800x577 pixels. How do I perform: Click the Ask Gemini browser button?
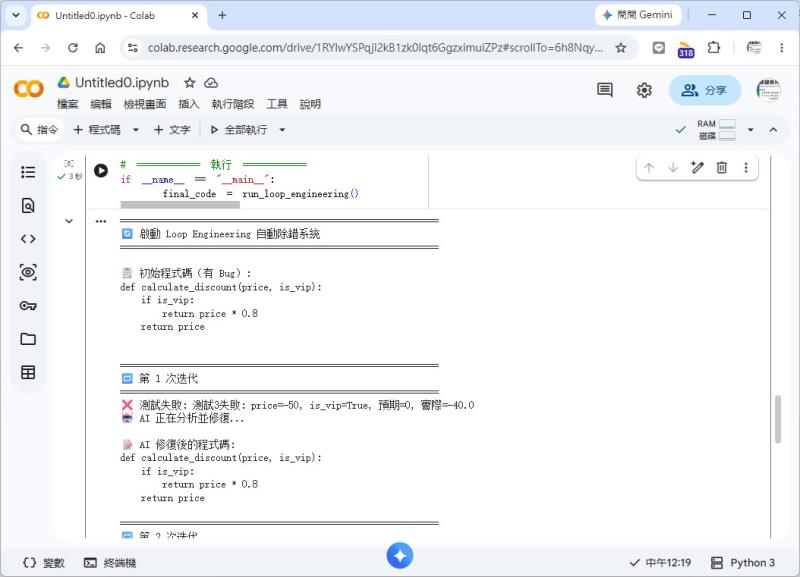(x=638, y=15)
